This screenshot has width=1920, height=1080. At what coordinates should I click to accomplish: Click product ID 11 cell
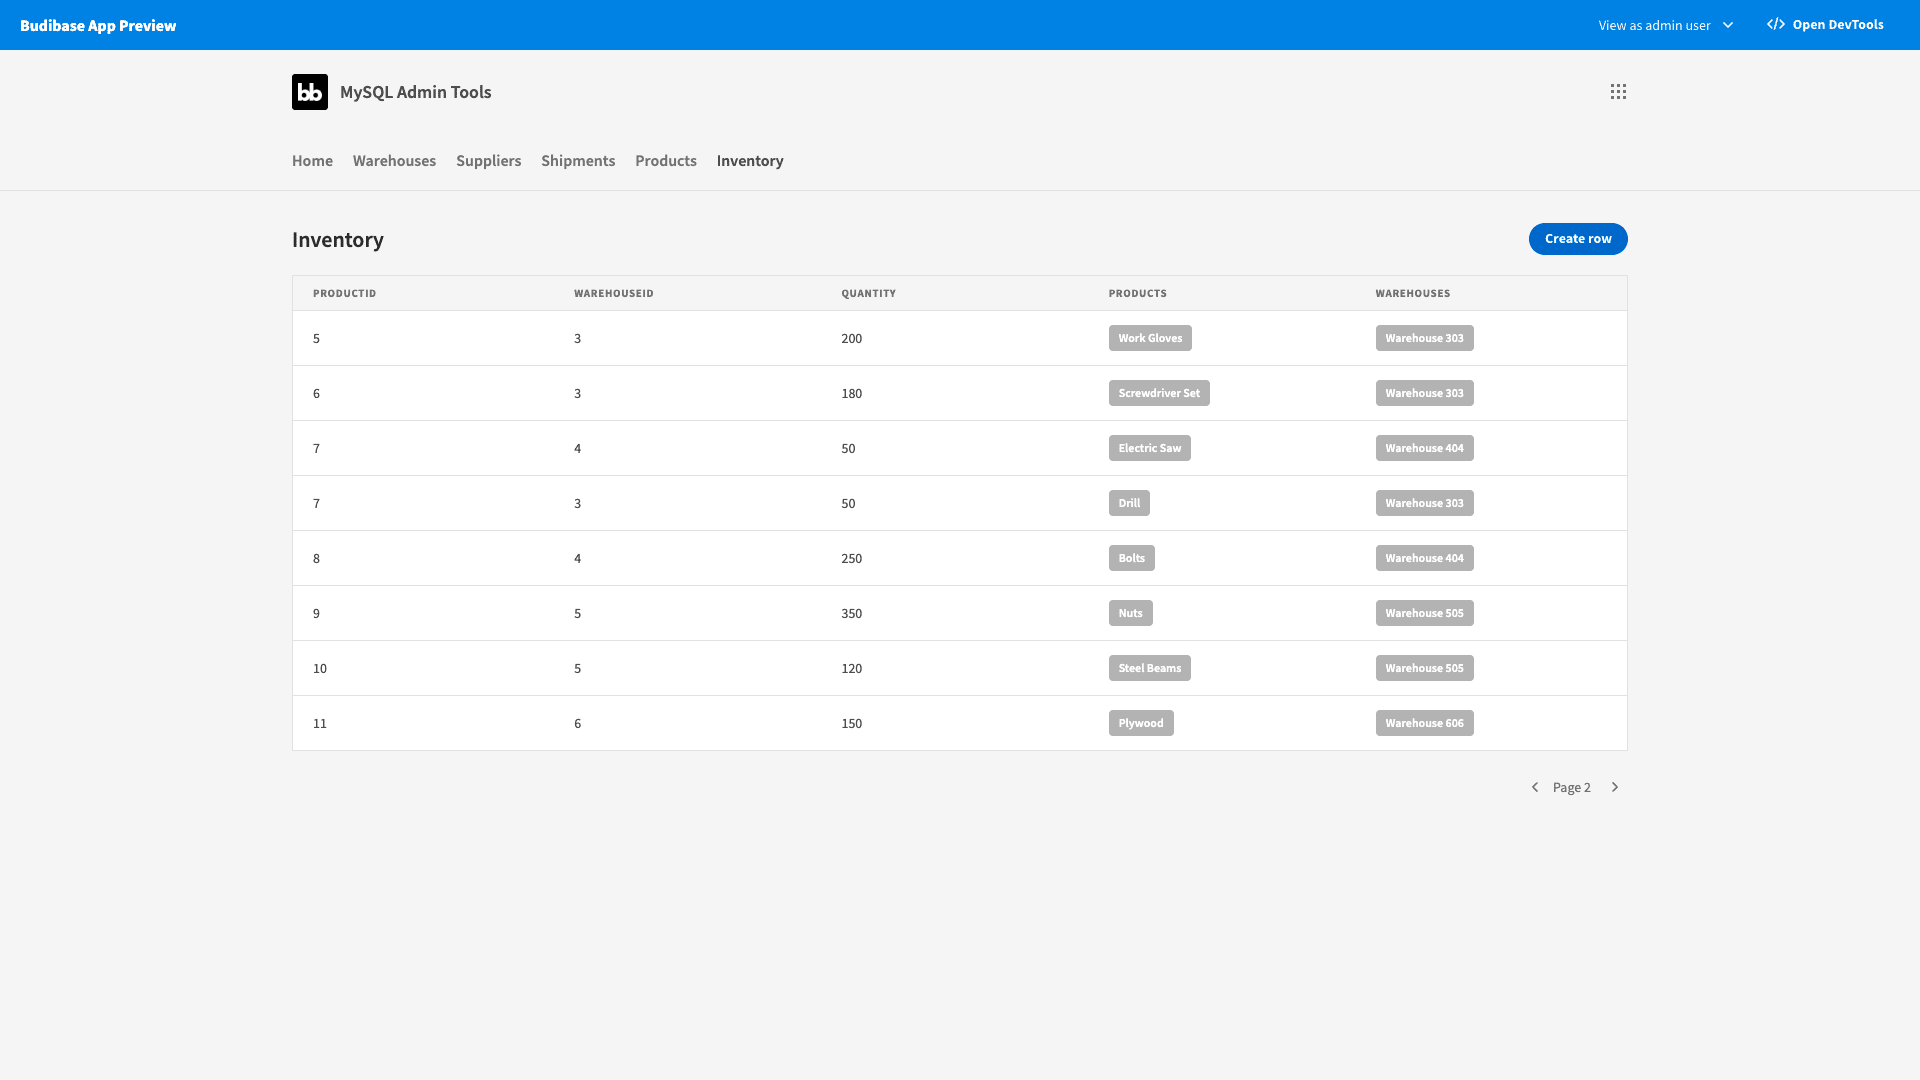[x=320, y=724]
